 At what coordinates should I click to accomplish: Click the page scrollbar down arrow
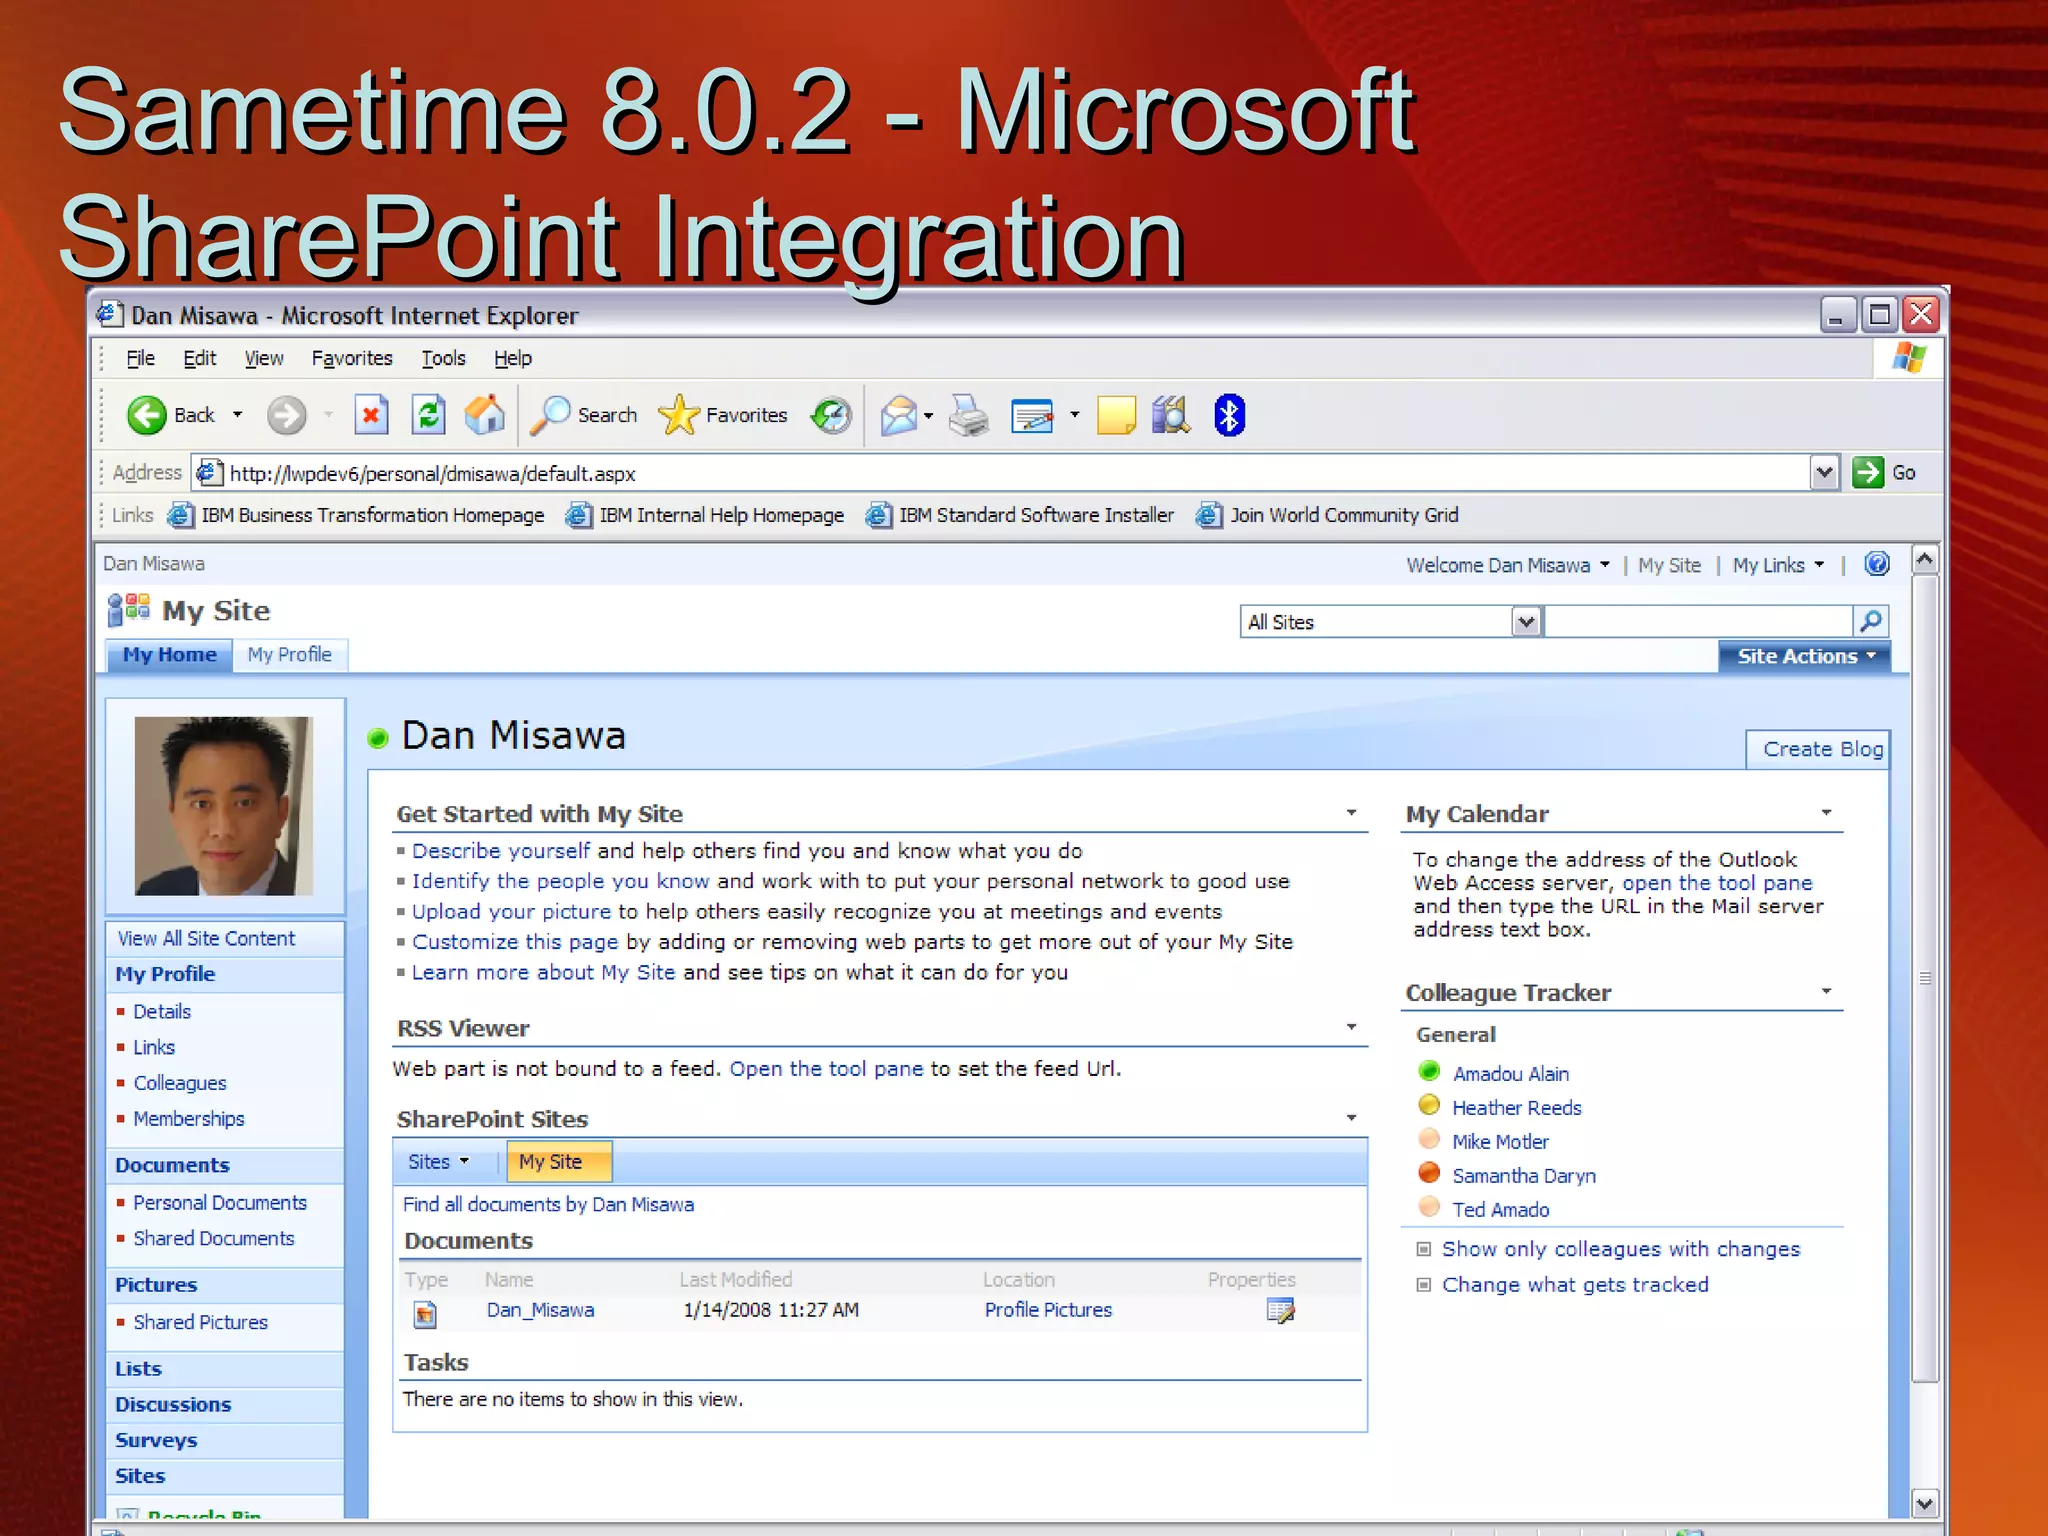pos(1924,1503)
